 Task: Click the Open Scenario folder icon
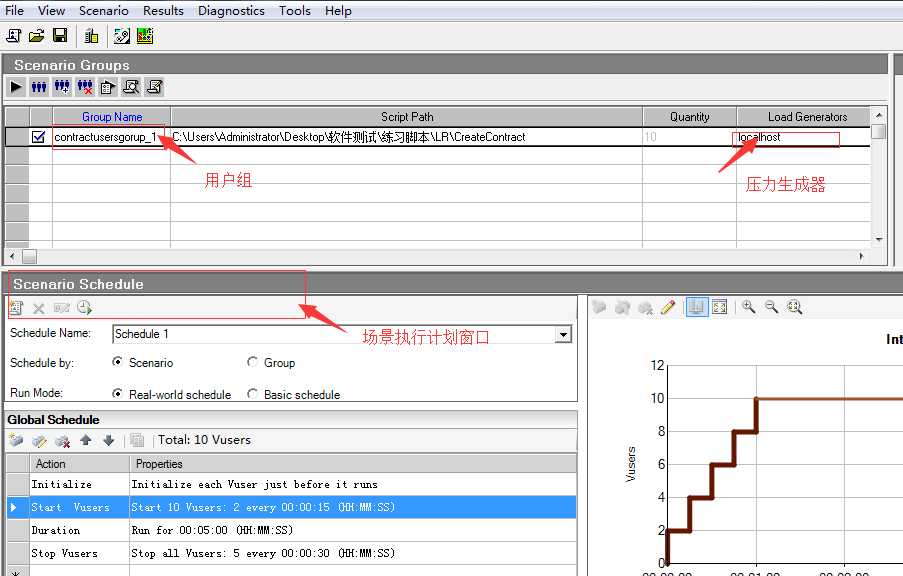(36, 36)
